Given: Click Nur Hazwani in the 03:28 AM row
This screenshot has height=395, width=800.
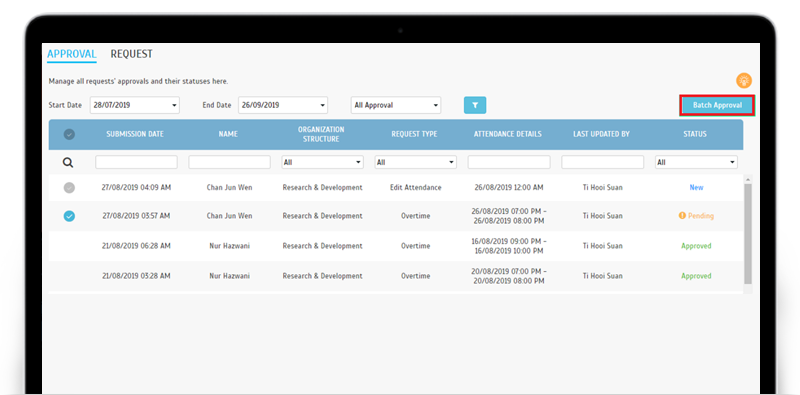Looking at the screenshot, I should pos(230,276).
